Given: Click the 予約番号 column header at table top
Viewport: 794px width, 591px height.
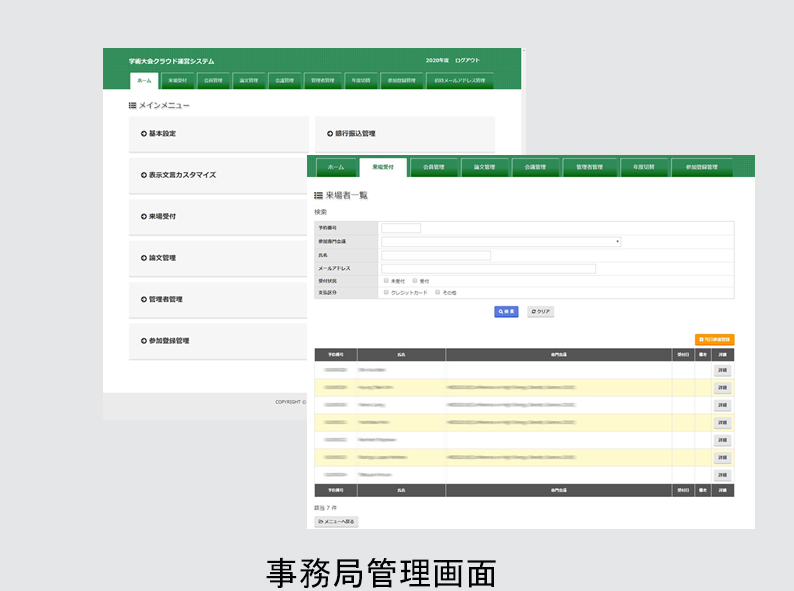Looking at the screenshot, I should point(336,354).
